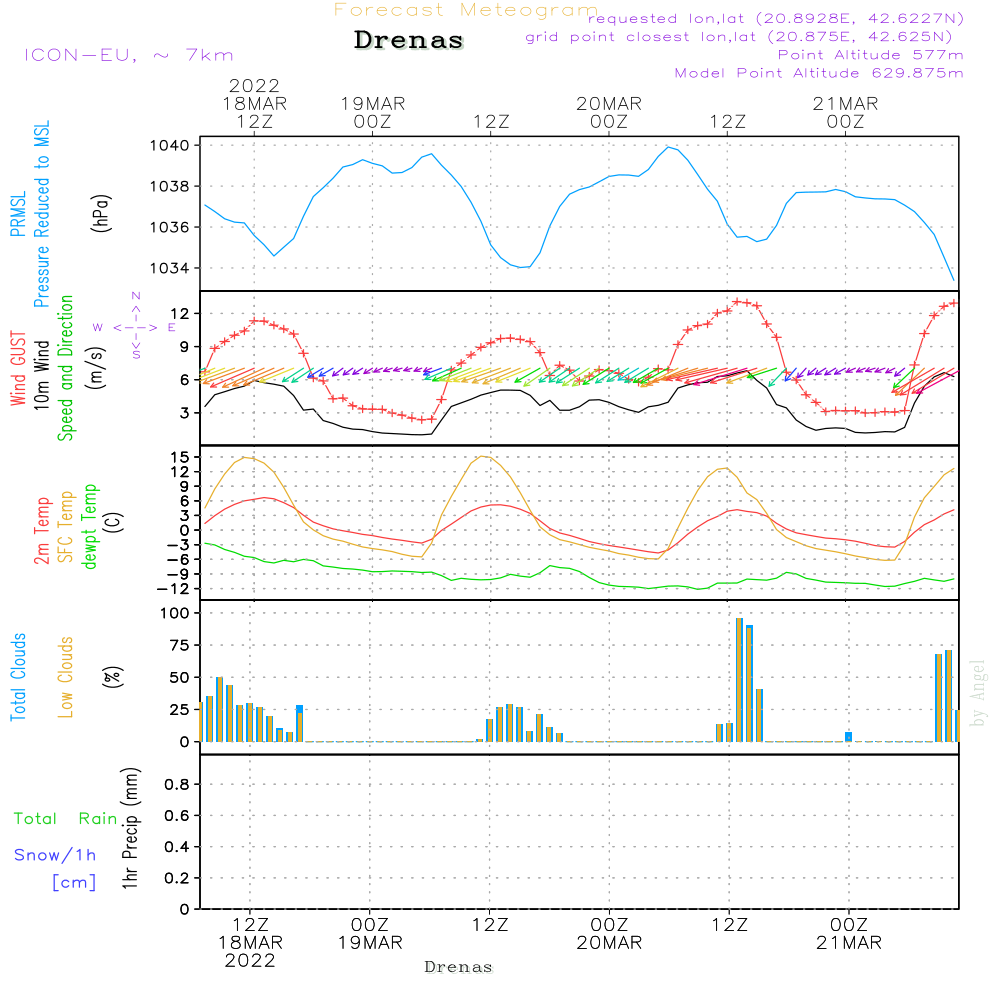Click the 'Forecast Meteogram' heading

[x=466, y=10]
